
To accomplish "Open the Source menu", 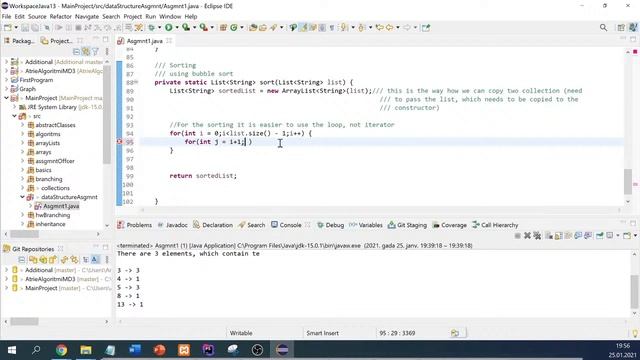I will coord(37,17).
